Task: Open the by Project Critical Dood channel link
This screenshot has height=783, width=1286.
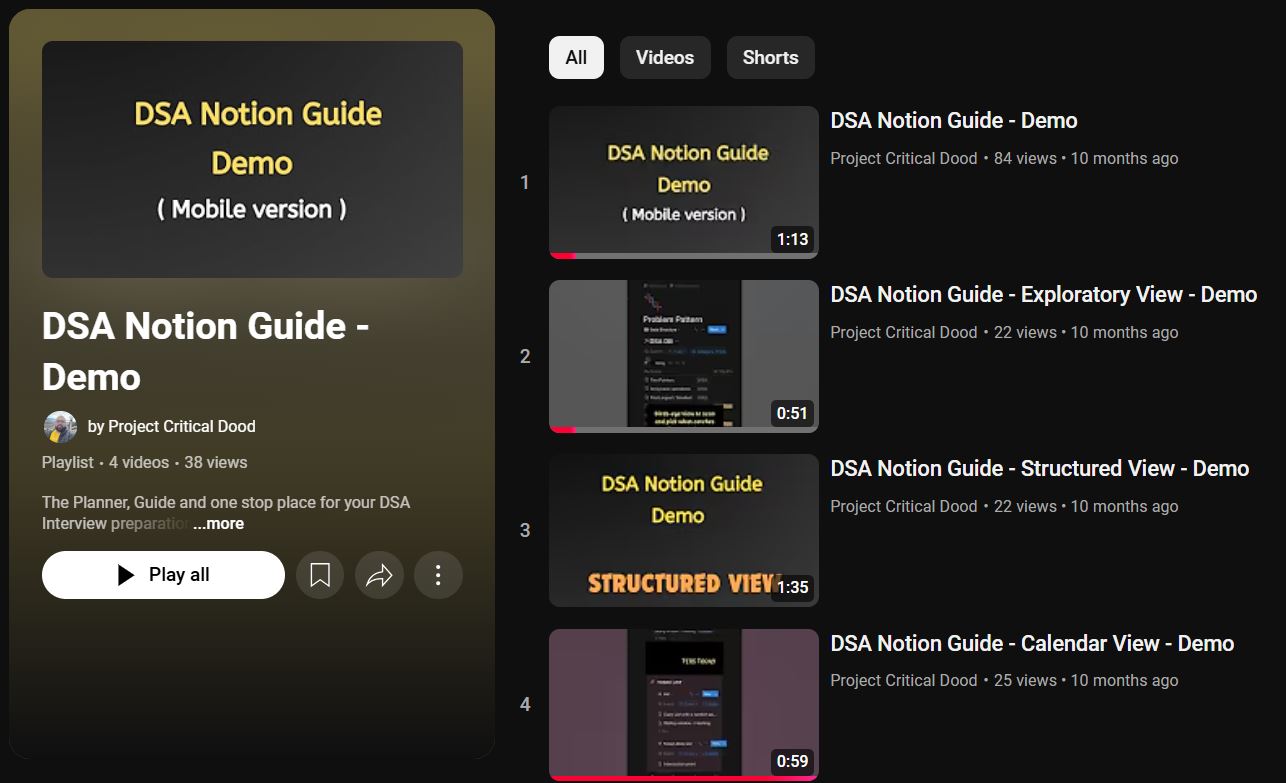Action: 172,427
